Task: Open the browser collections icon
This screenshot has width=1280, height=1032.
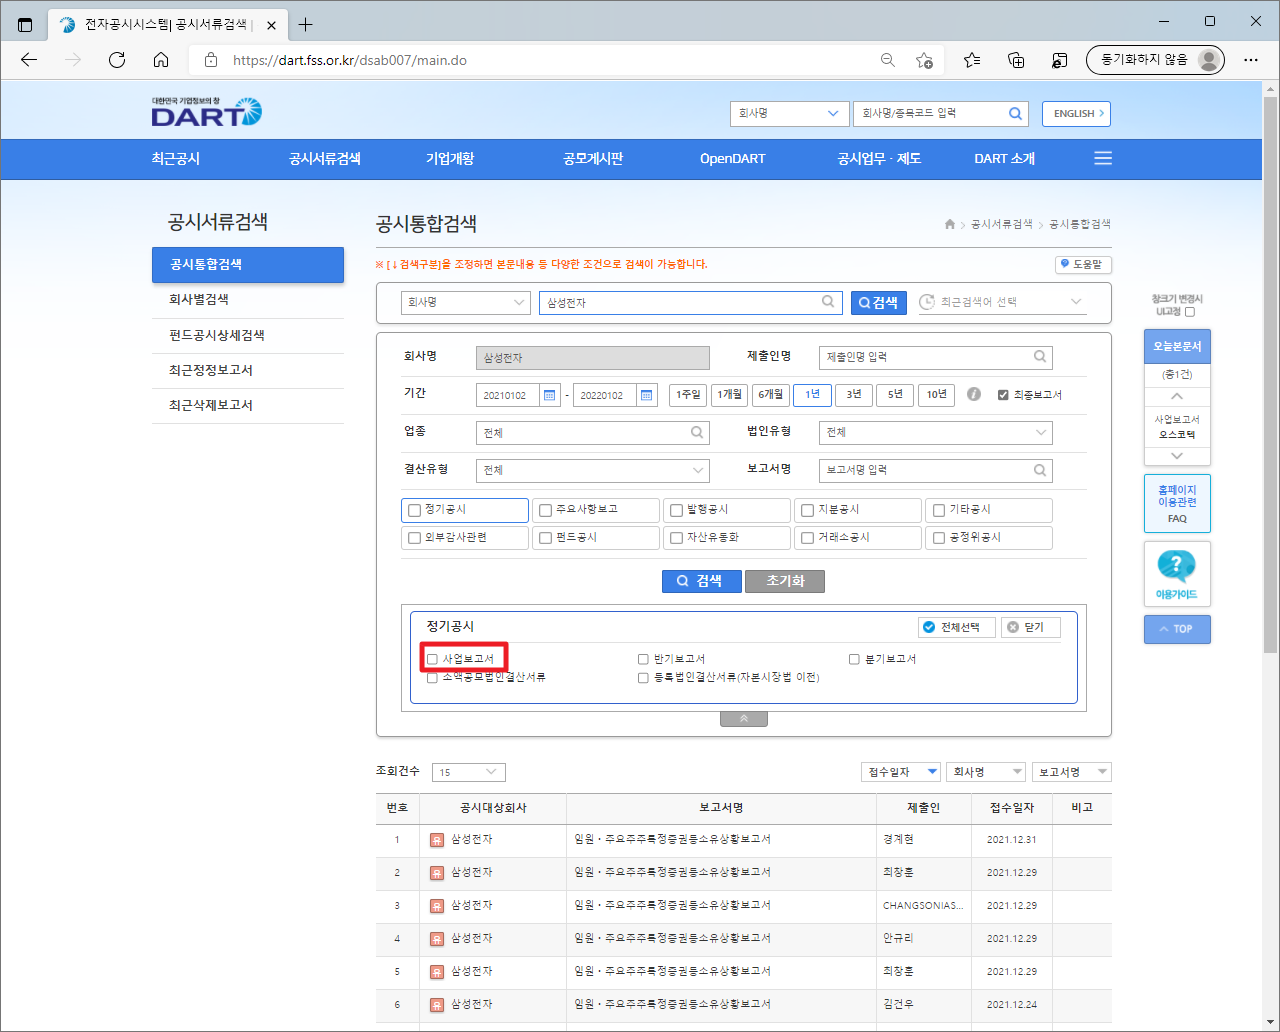Action: click(x=1016, y=60)
